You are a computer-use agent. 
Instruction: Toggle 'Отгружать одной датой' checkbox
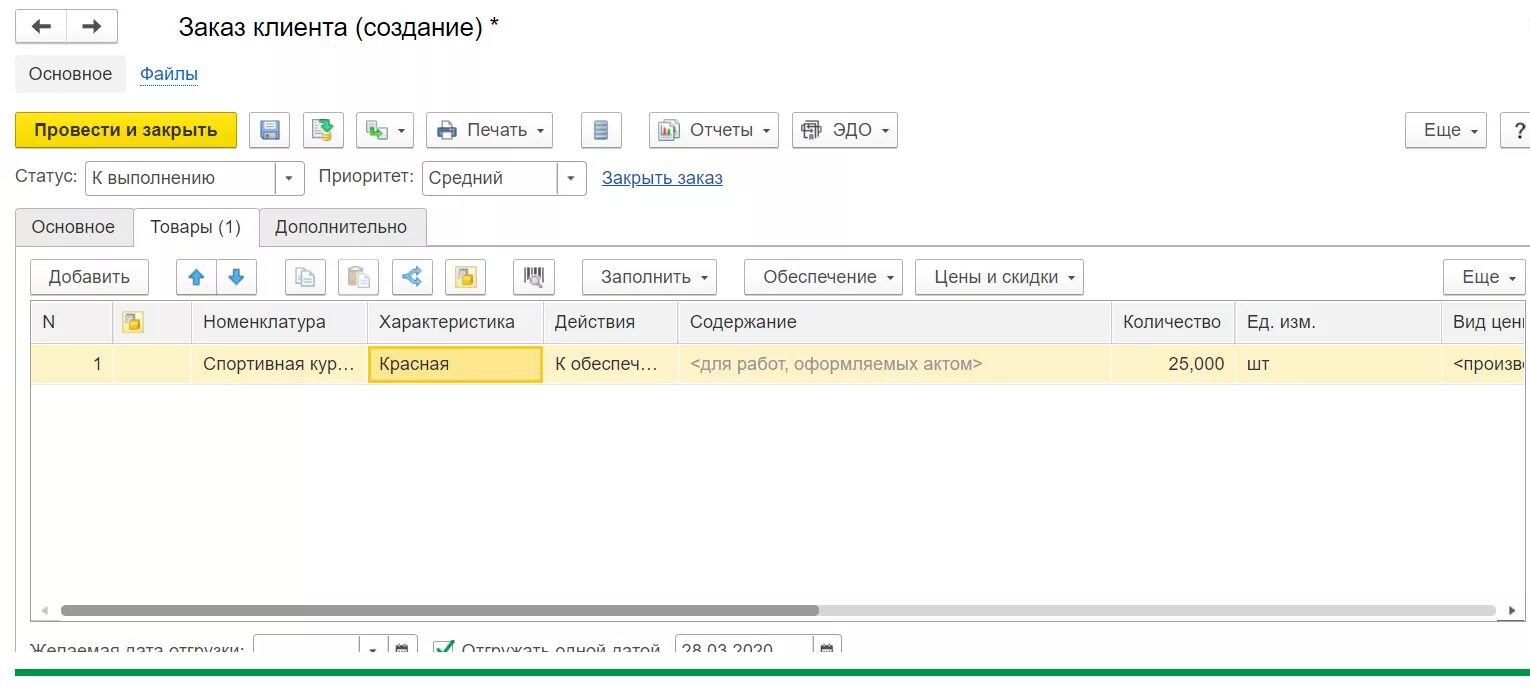[x=444, y=649]
